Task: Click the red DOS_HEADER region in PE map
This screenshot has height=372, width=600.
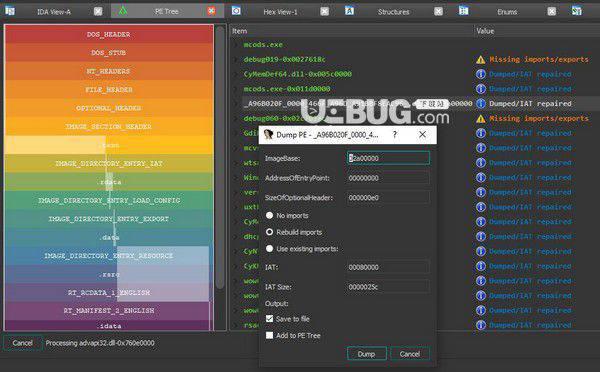Action: coord(109,34)
